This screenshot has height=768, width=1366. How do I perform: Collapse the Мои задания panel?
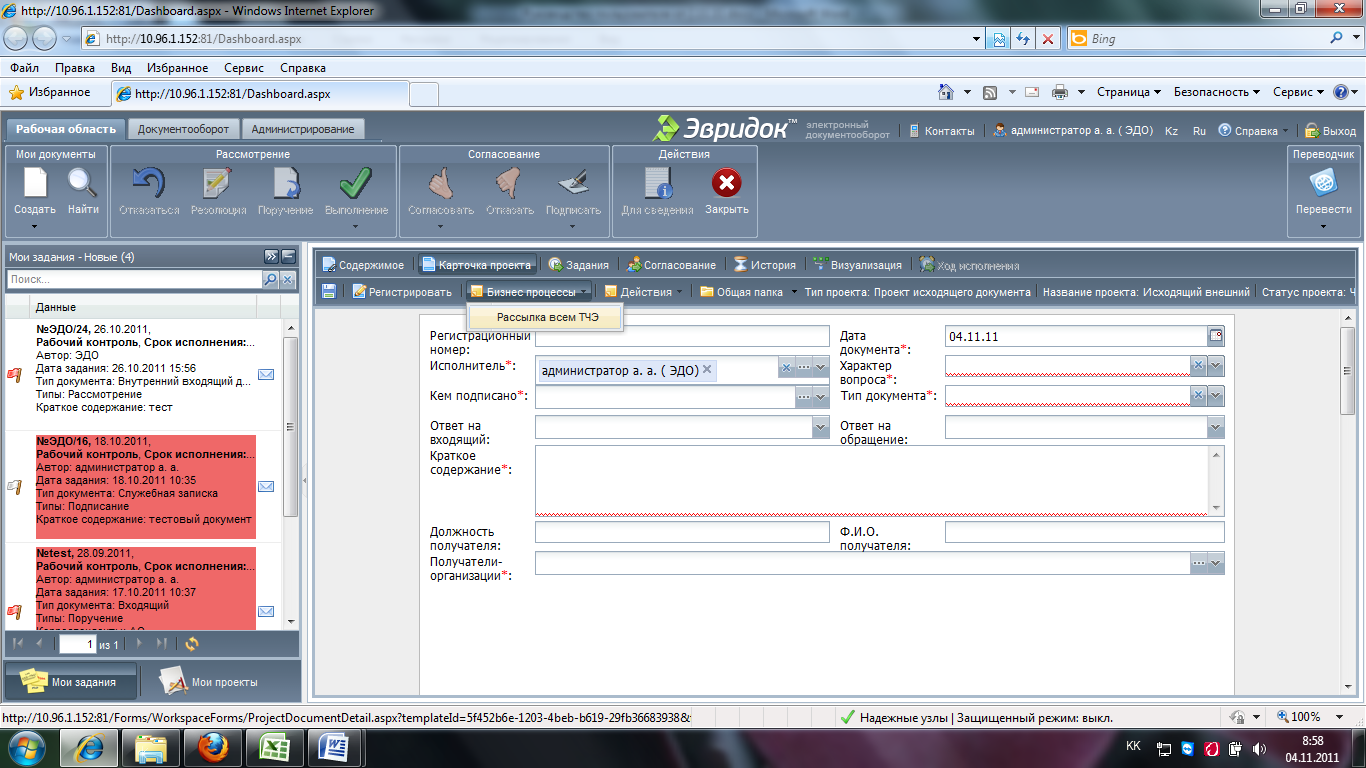click(x=288, y=257)
